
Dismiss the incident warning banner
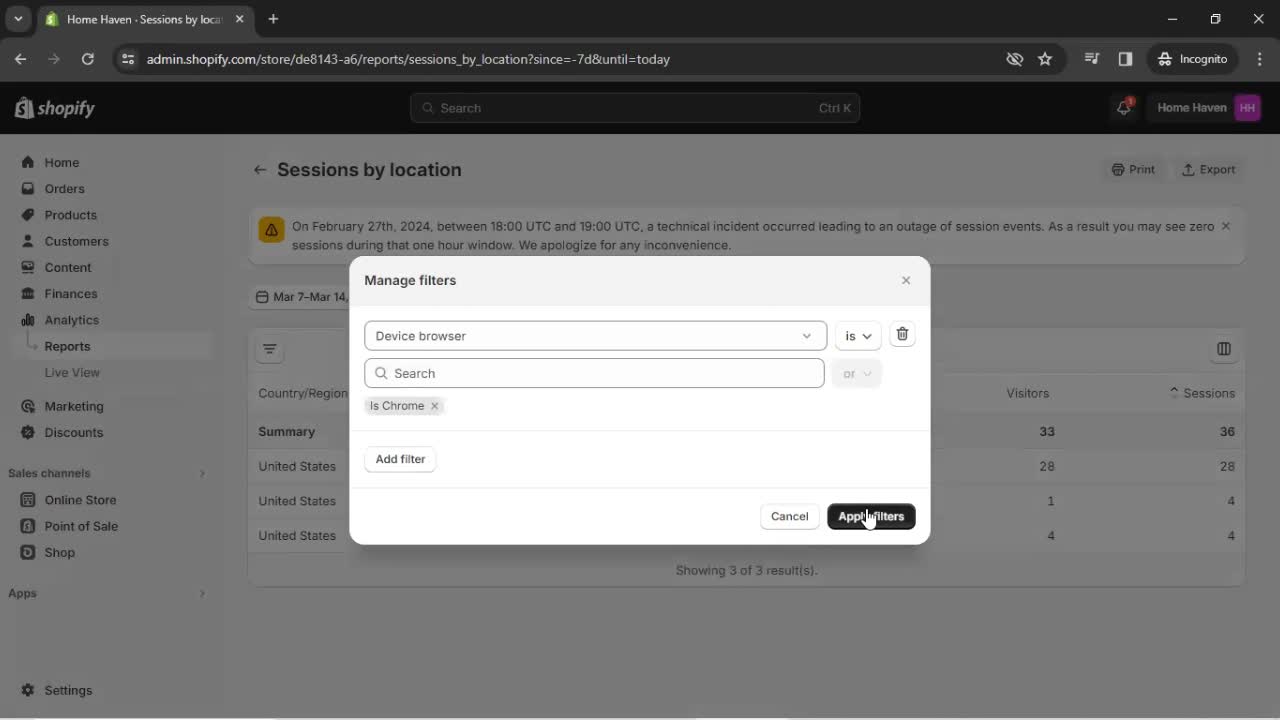coord(1226,226)
